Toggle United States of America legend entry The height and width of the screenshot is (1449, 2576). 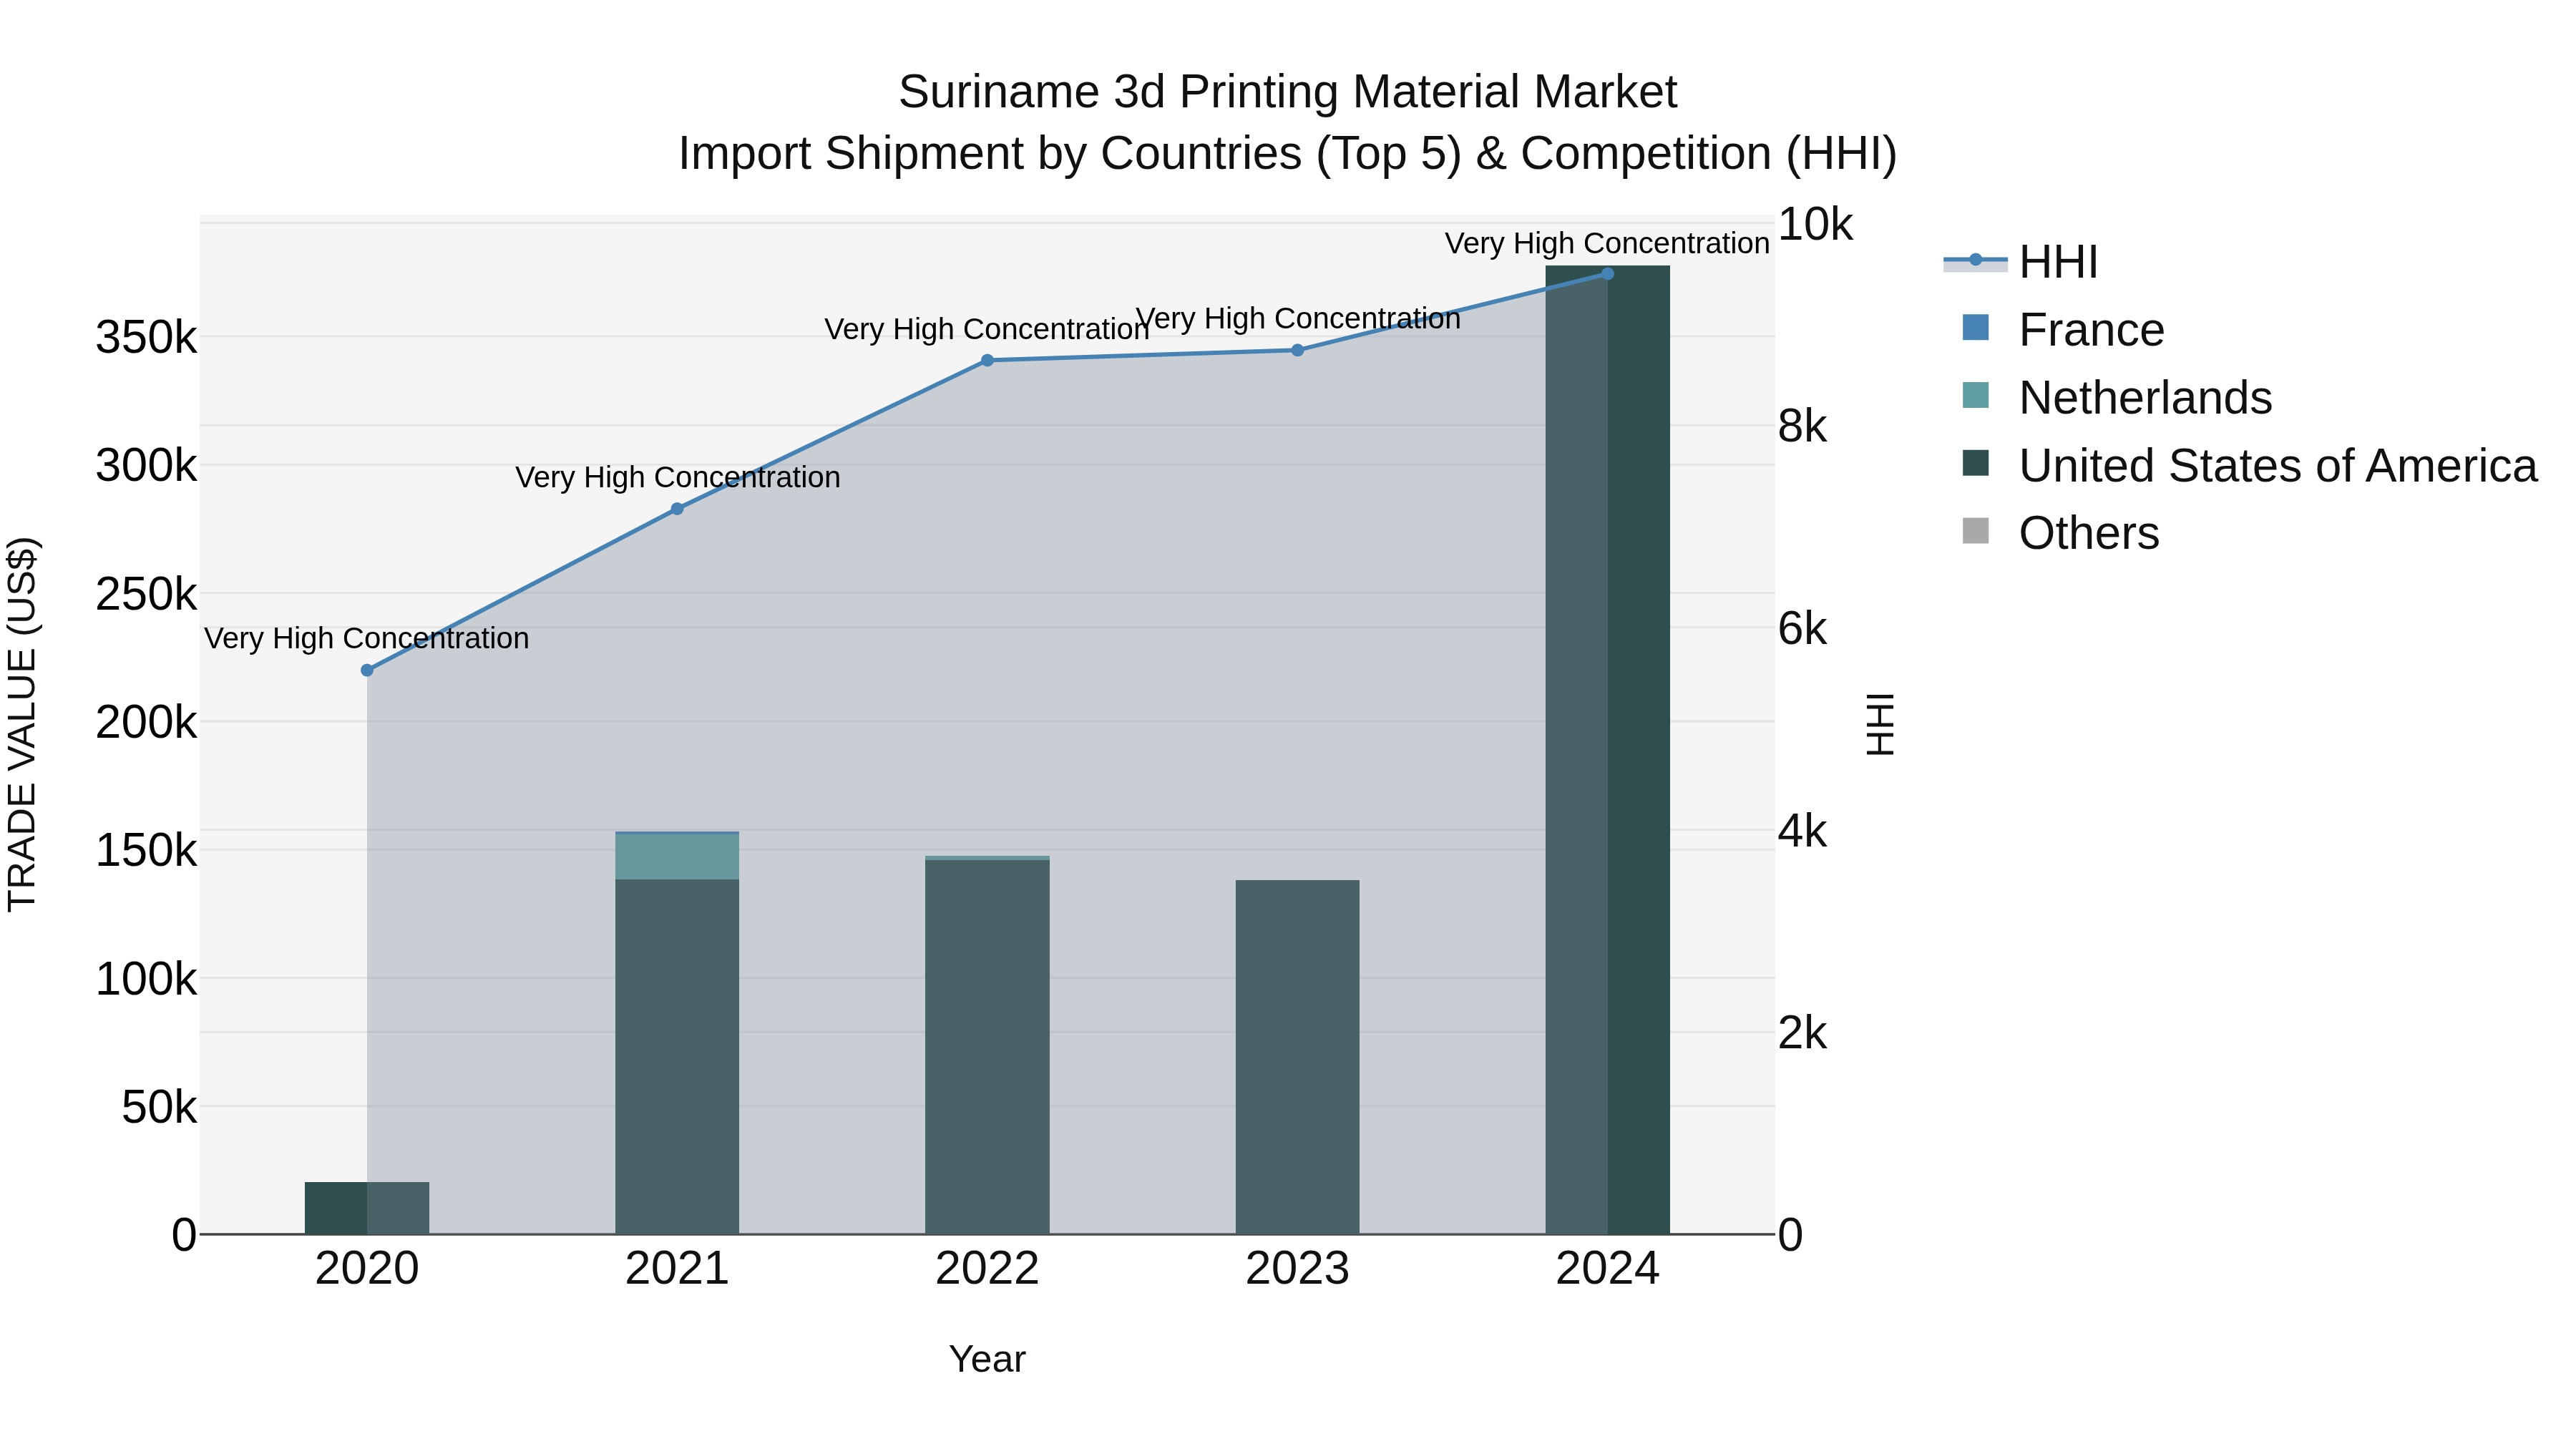(2249, 466)
